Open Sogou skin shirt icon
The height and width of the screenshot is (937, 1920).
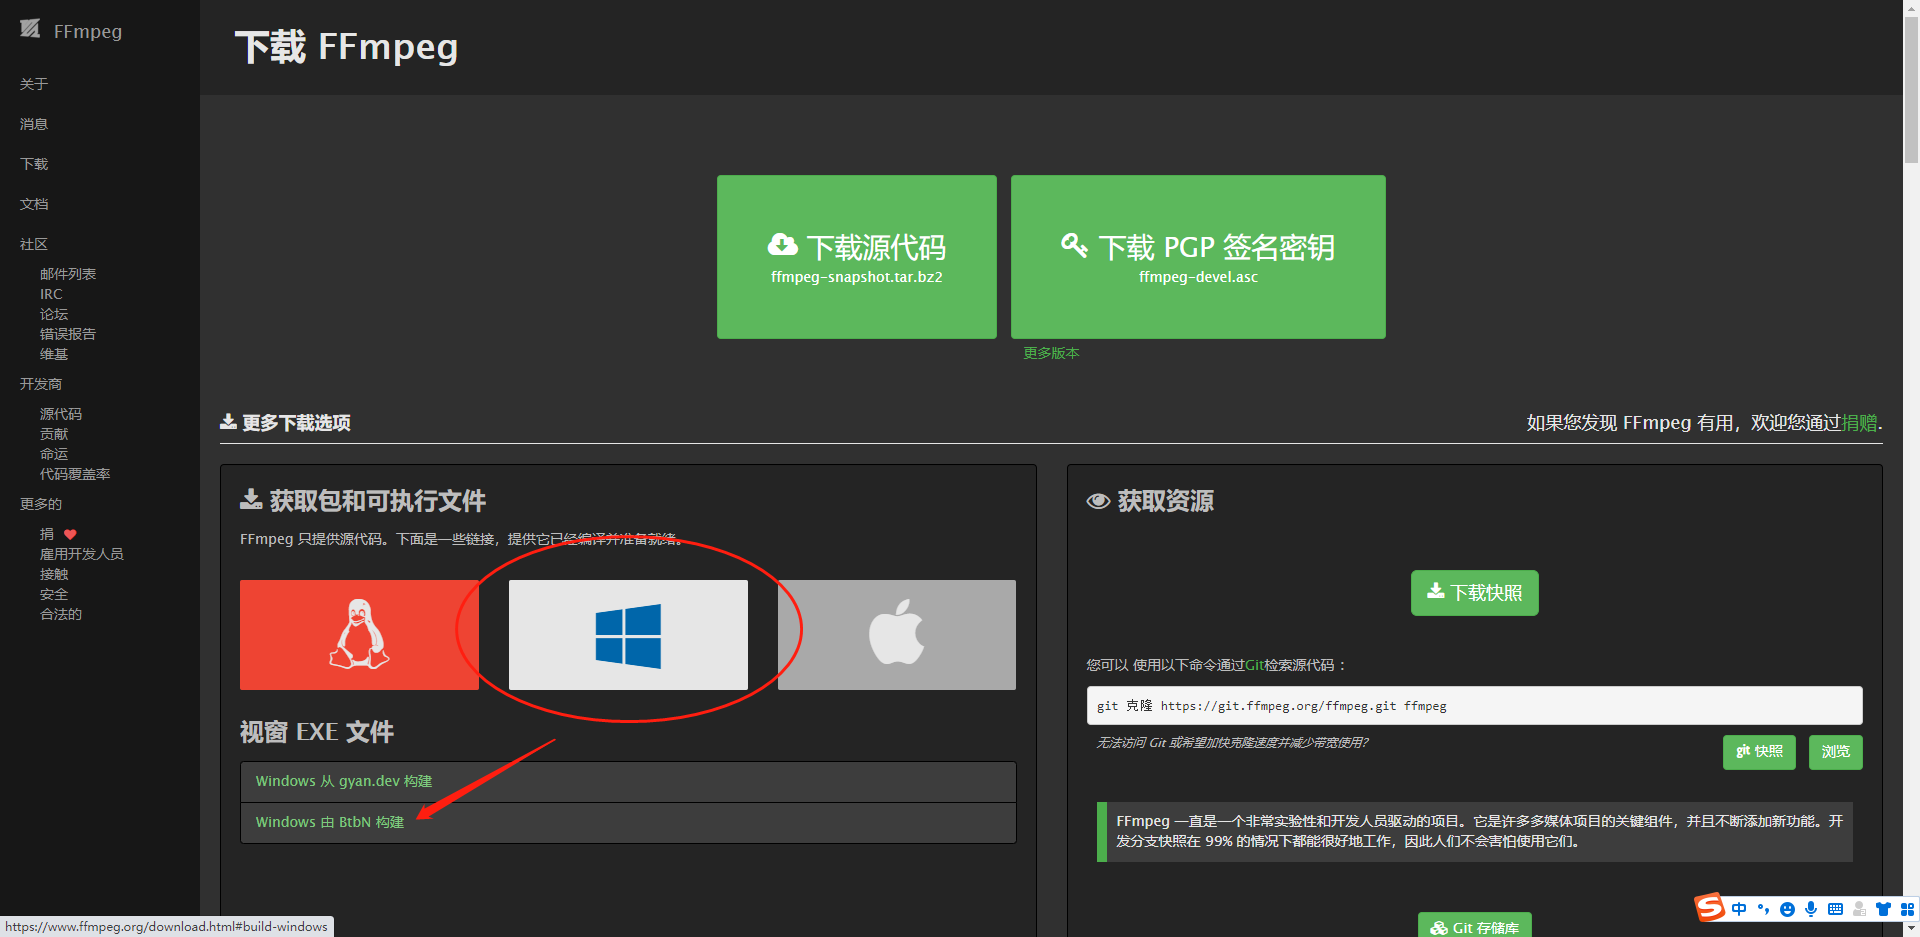point(1883,909)
